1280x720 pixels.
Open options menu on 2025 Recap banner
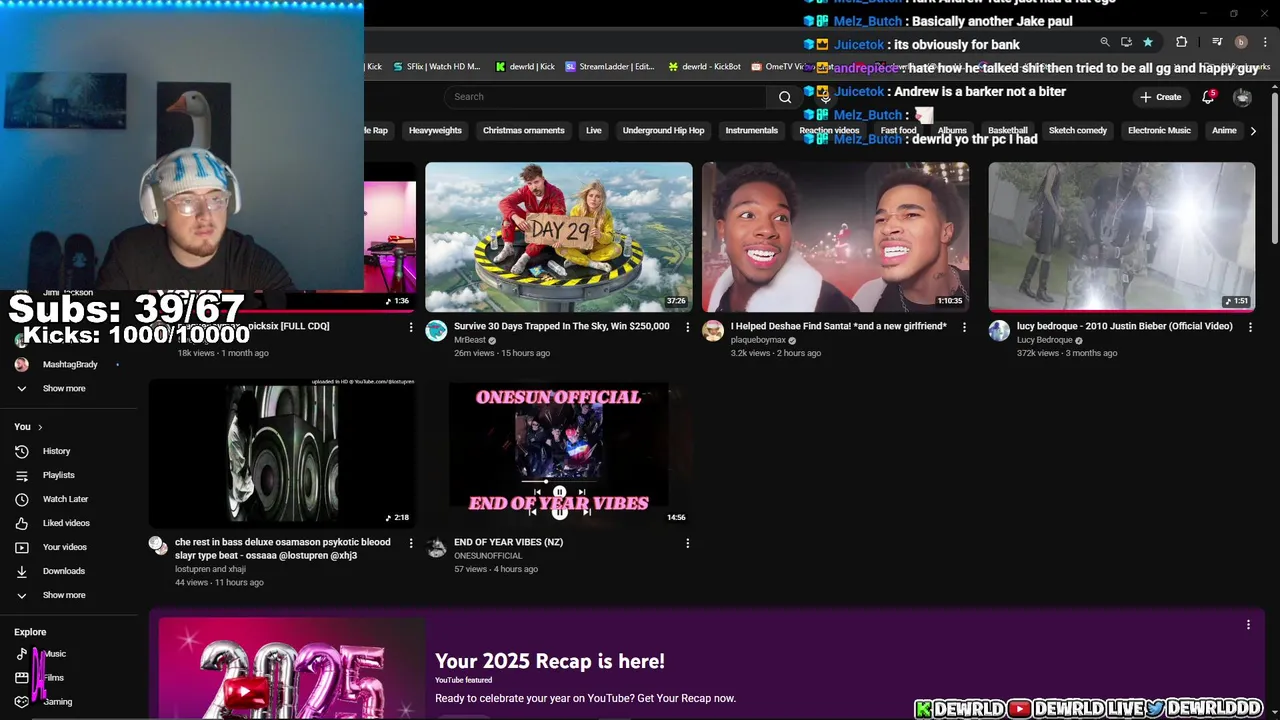(x=1248, y=625)
